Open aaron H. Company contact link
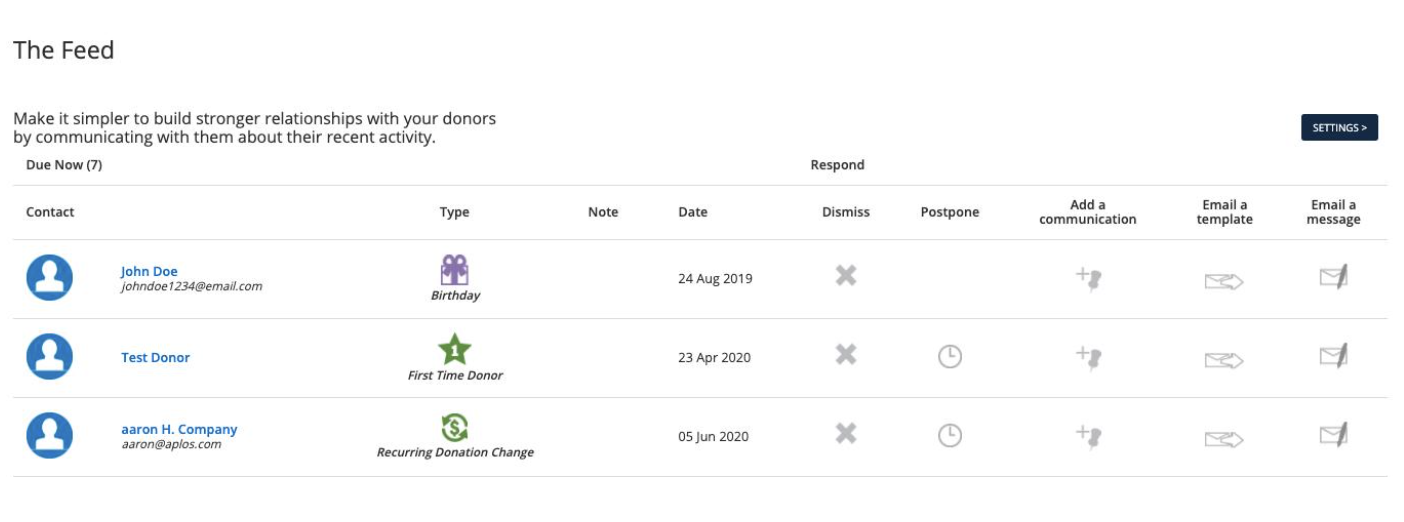Viewport: 1404px width, 522px height. point(179,429)
